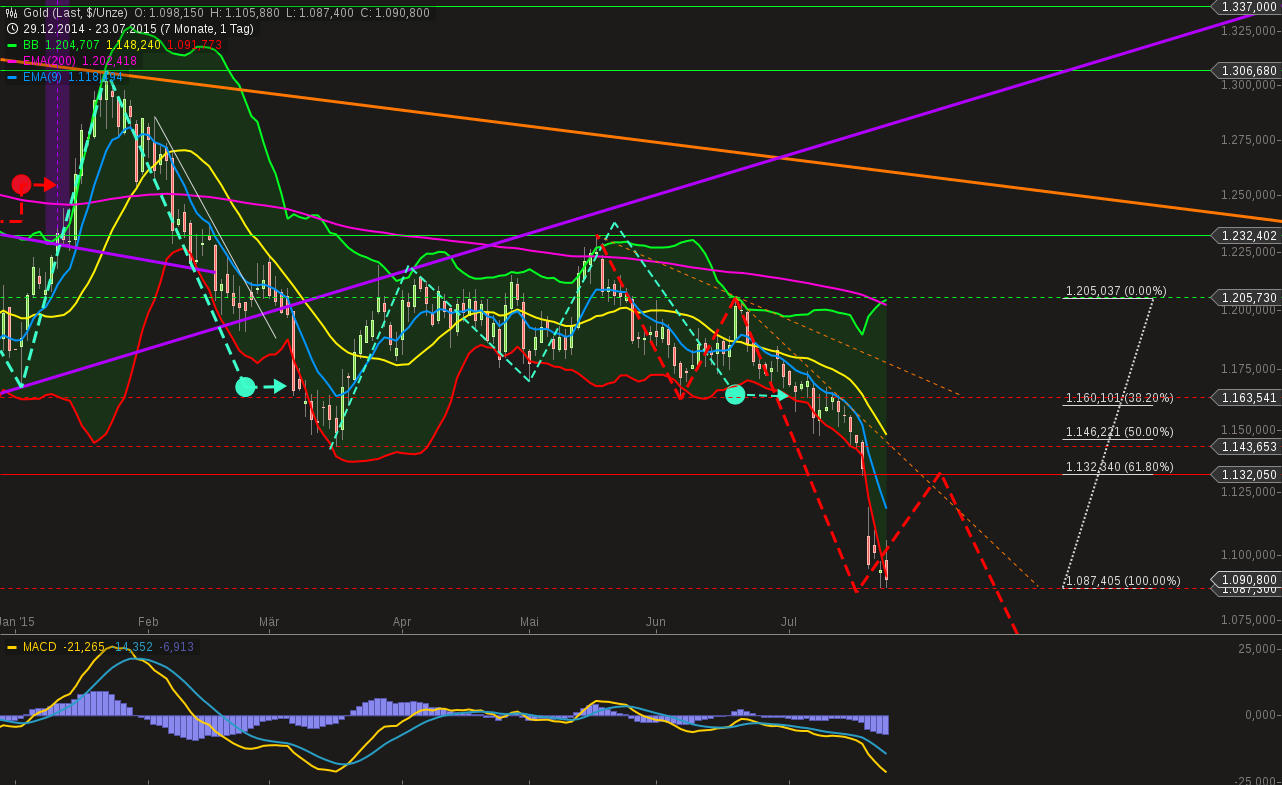Click the Apr time axis label
1282x785 pixels.
[402, 622]
